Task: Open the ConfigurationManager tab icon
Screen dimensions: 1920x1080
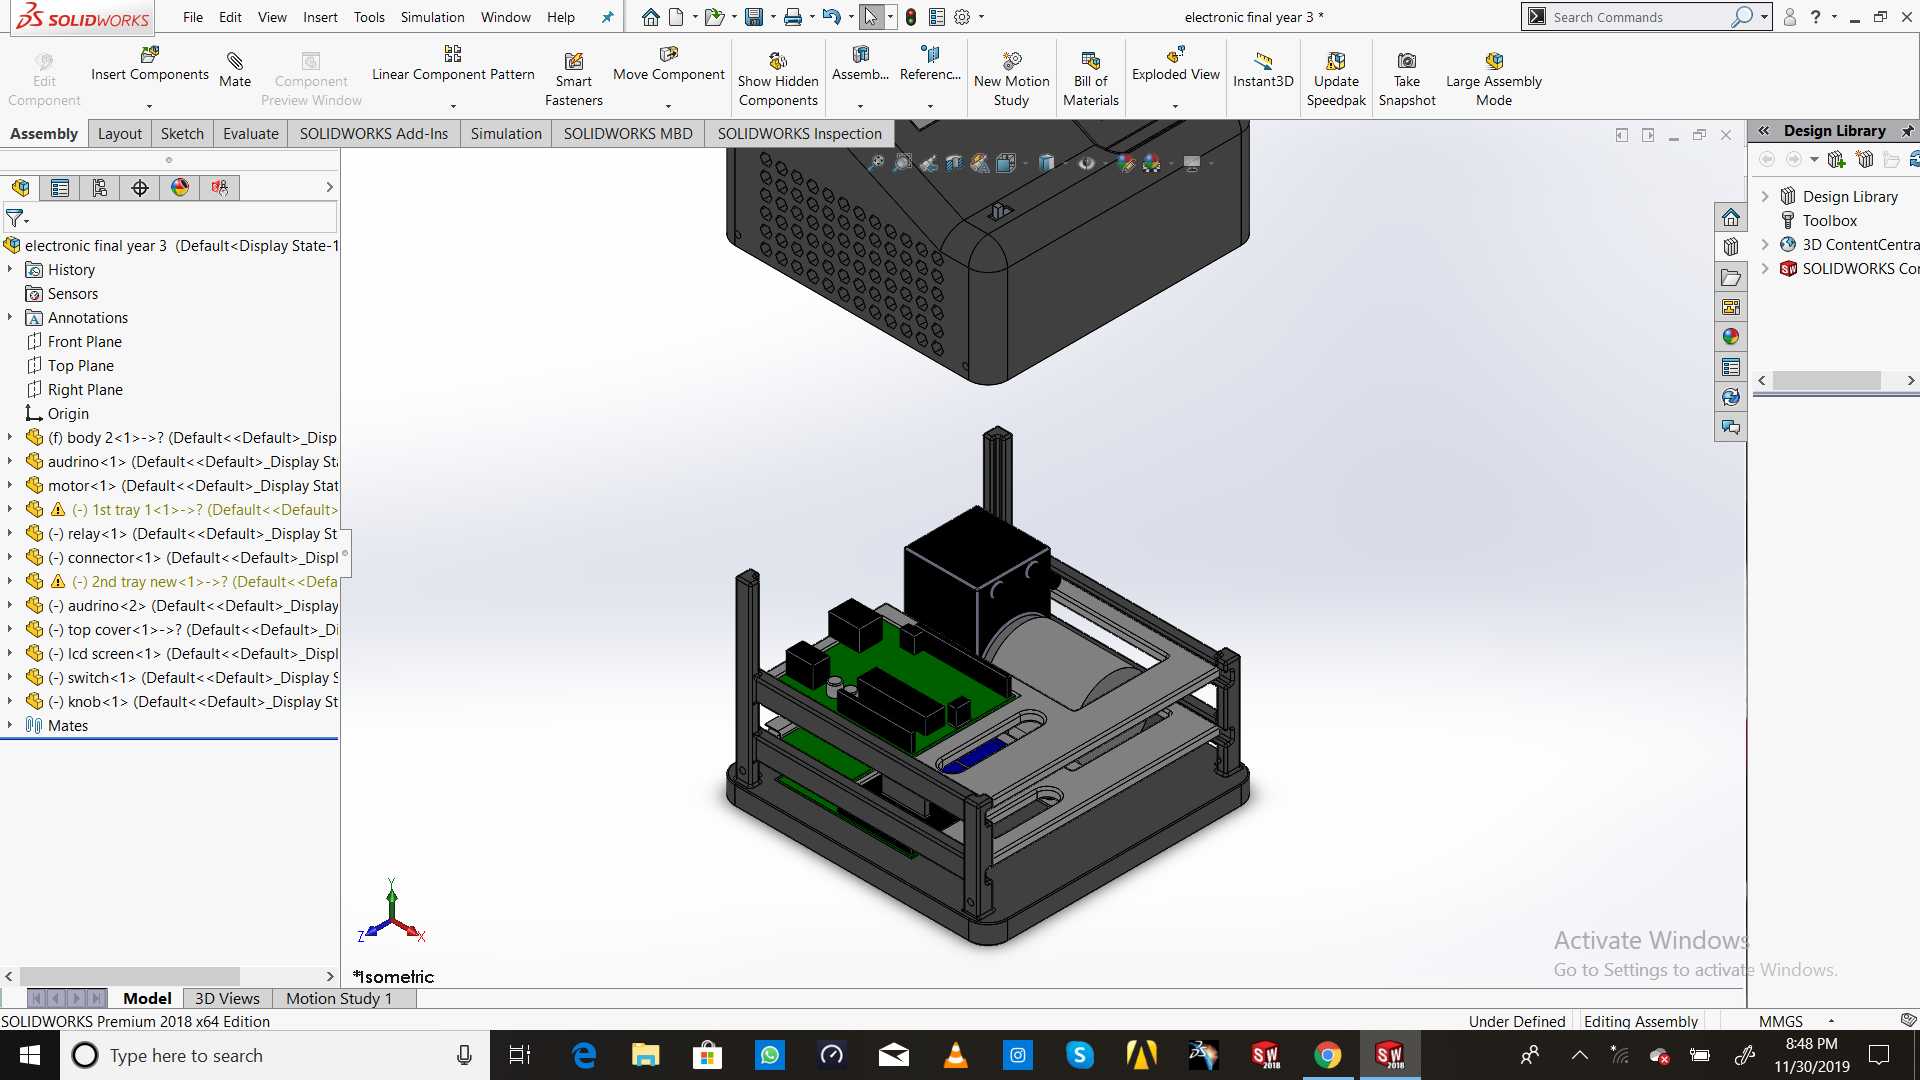Action: pos(100,187)
